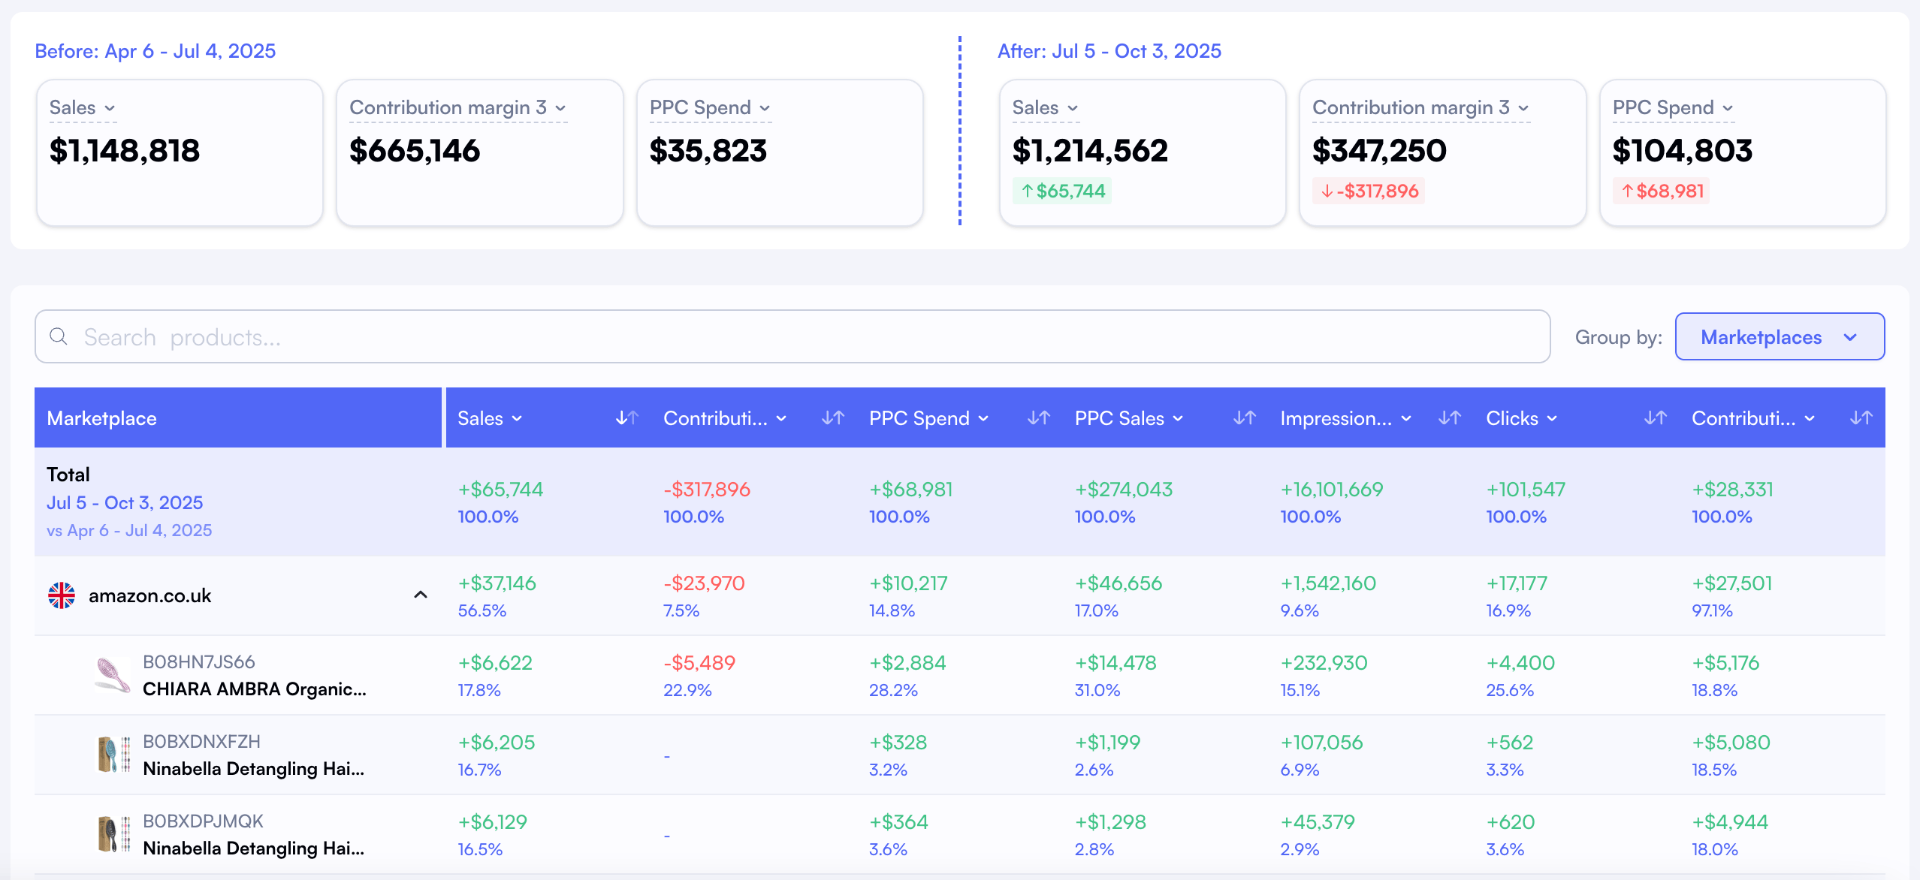1920x880 pixels.
Task: Click the $665,146 contribution margin value
Action: (x=415, y=151)
